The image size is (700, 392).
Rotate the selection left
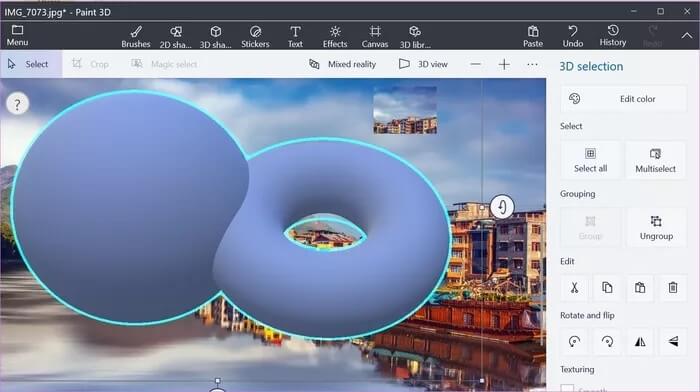[574, 342]
